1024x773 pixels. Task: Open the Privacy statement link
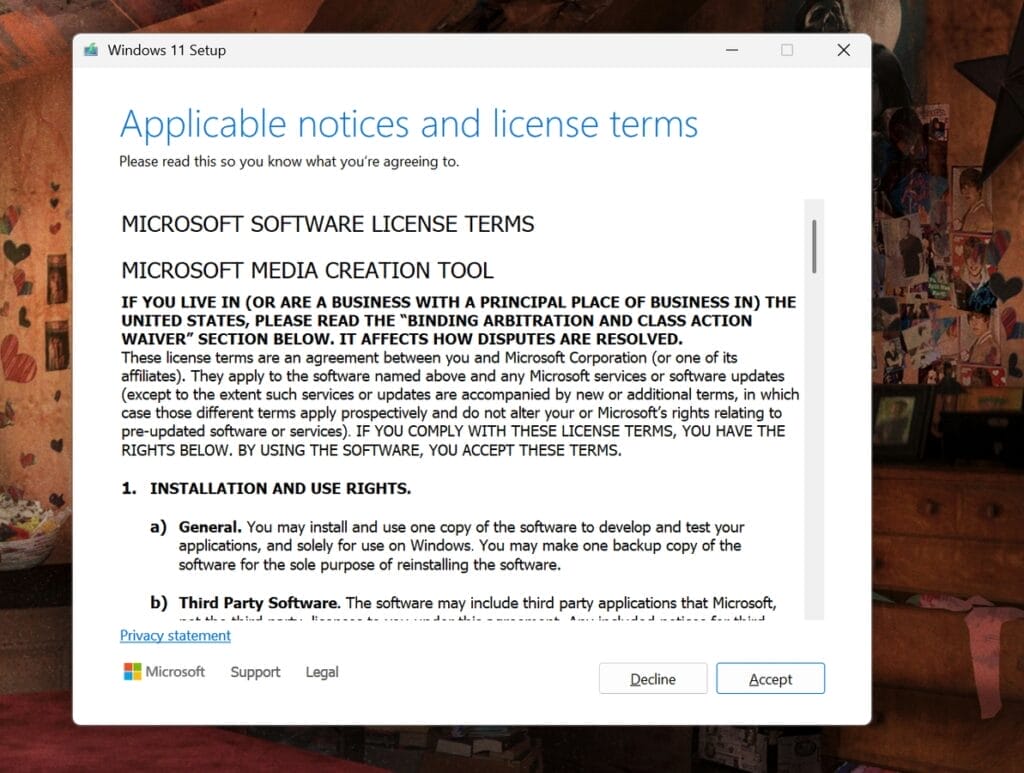175,636
